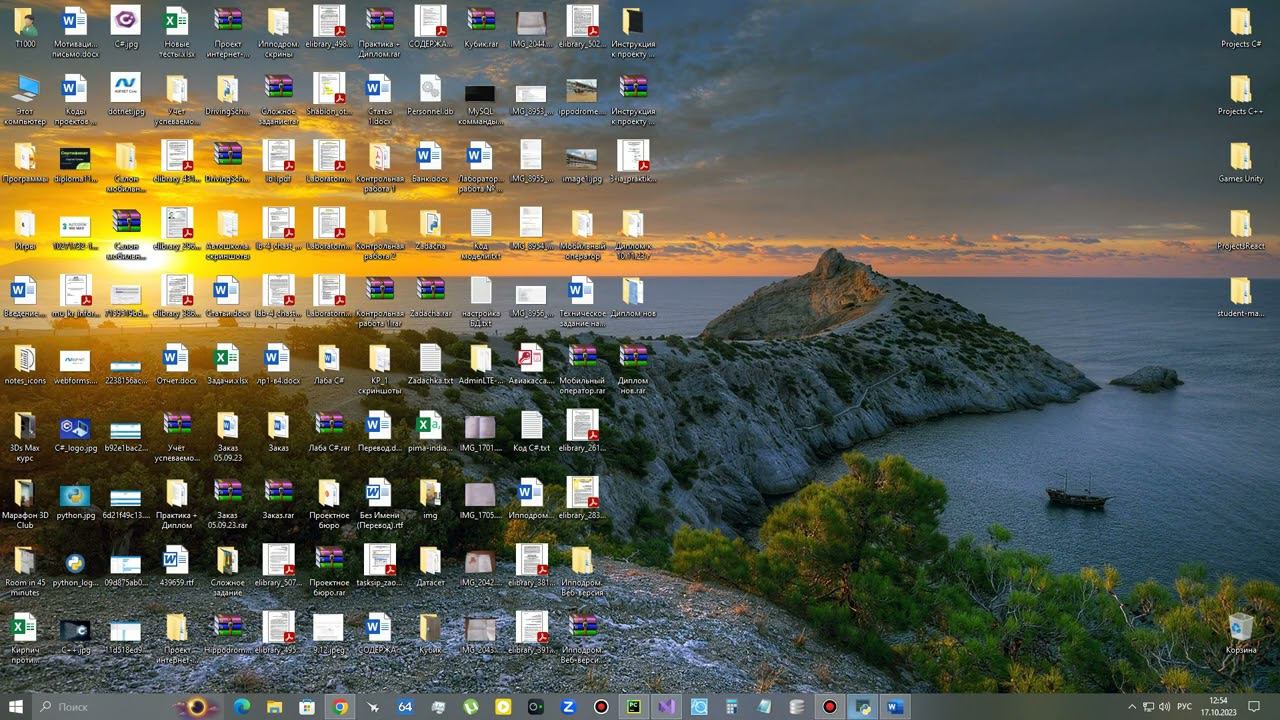Launch PyCharm from the taskbar
This screenshot has width=1280, height=720.
click(x=633, y=707)
